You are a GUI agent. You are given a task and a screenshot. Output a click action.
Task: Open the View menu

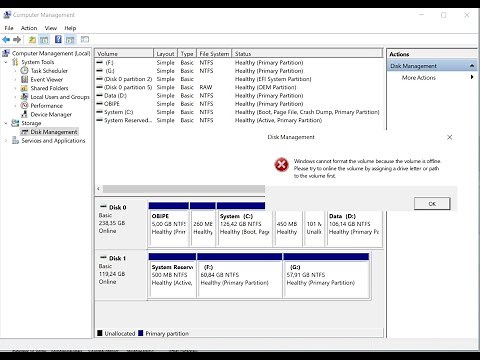coord(51,28)
